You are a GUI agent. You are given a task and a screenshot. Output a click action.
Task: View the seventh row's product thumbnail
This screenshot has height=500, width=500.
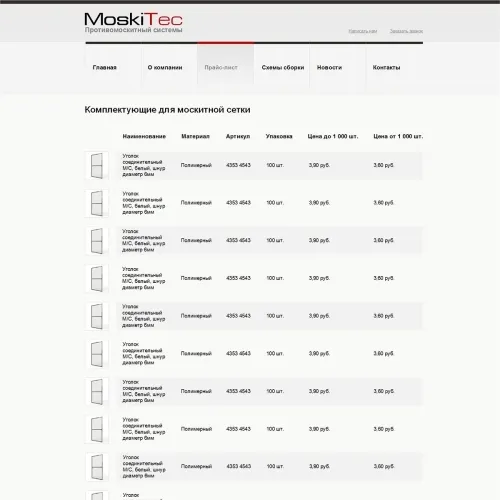point(97,391)
